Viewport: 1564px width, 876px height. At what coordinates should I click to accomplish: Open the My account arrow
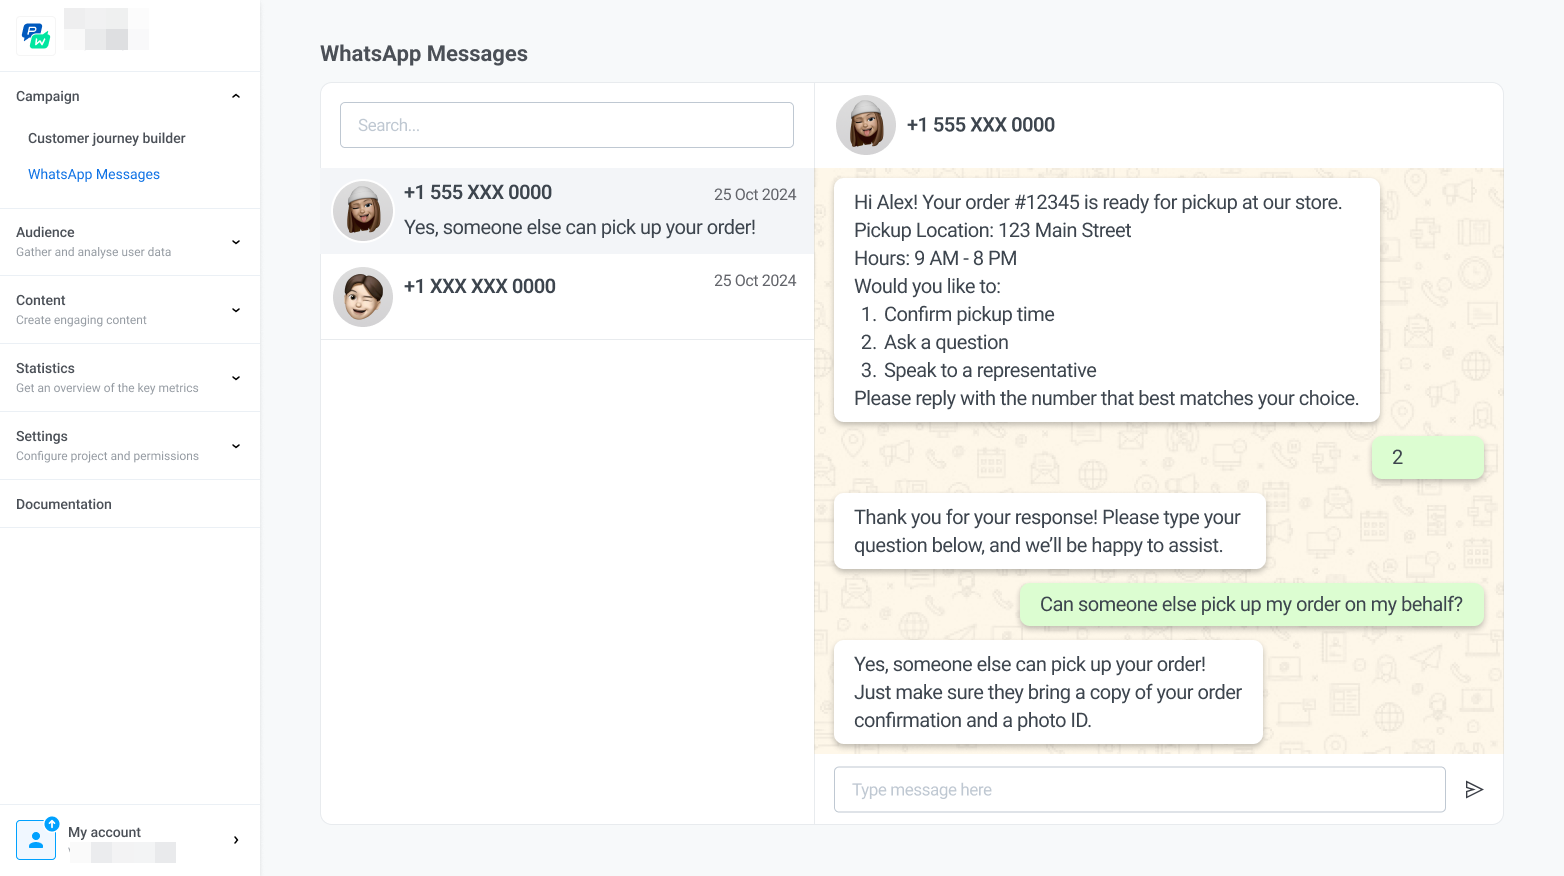point(236,840)
